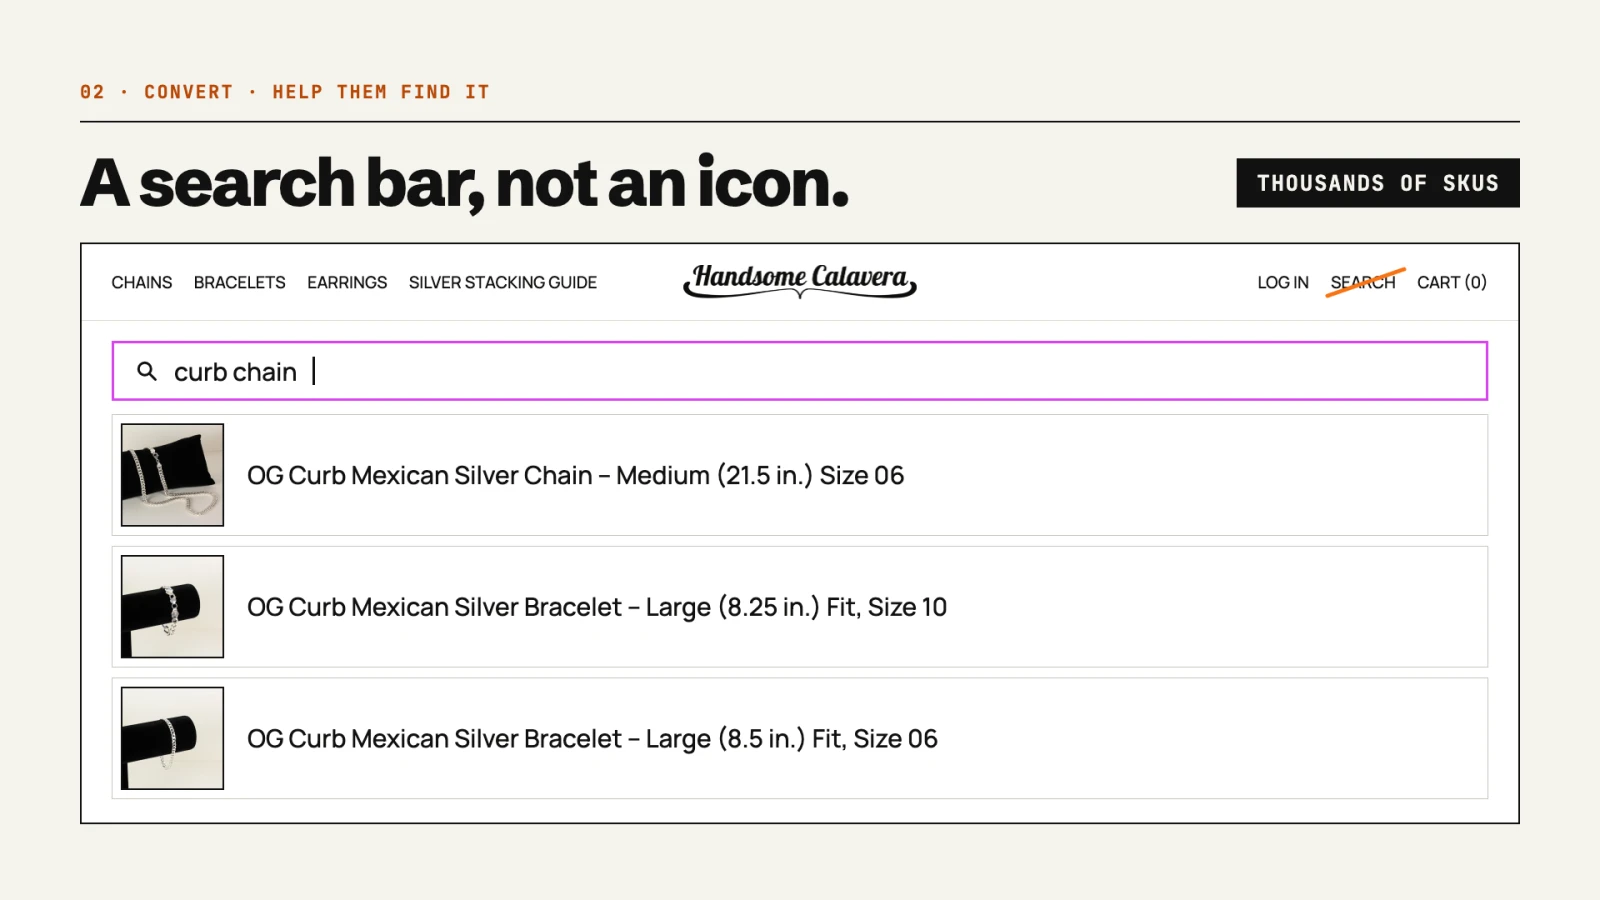Click the 8.5 in. bracelet thumbnail
Image resolution: width=1600 pixels, height=900 pixels.
(172, 738)
